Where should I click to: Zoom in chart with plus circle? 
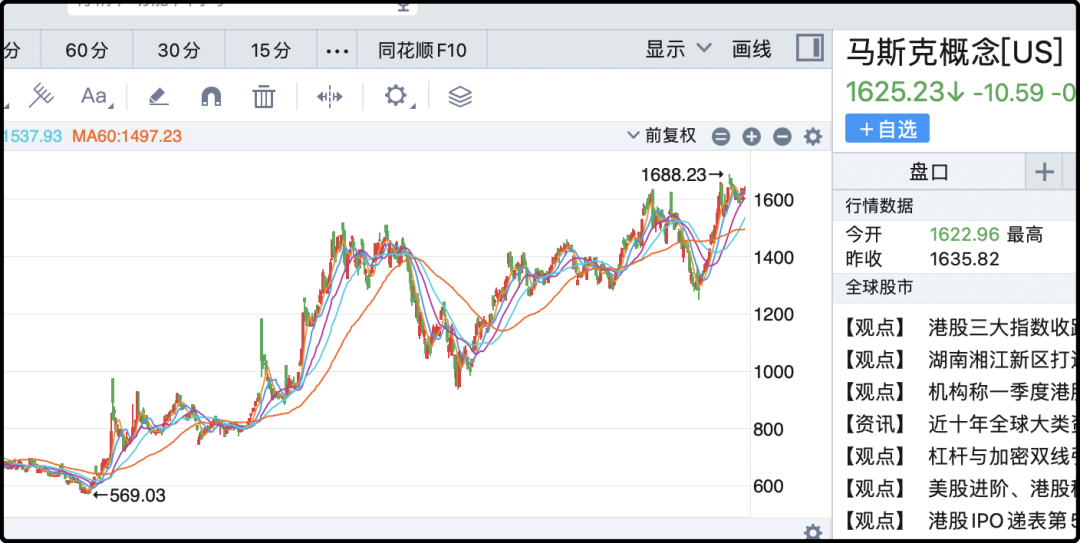tap(751, 136)
